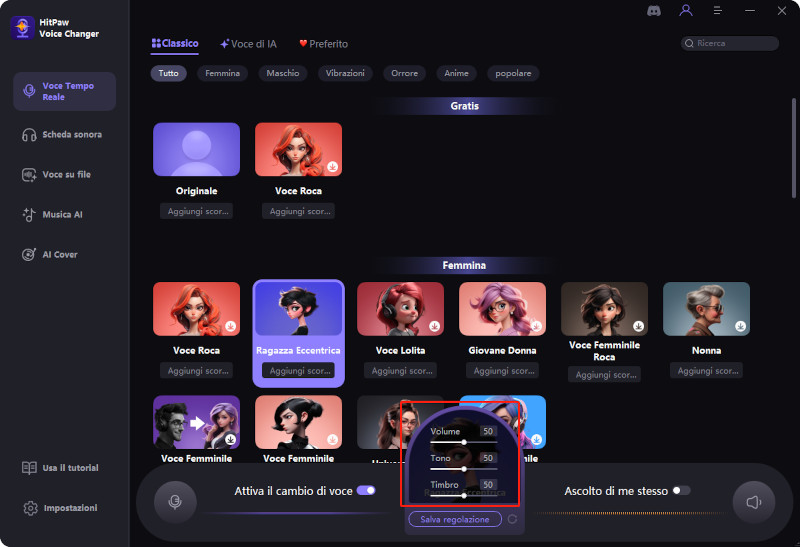
Task: Click the Tono value field 50
Action: [x=488, y=458]
